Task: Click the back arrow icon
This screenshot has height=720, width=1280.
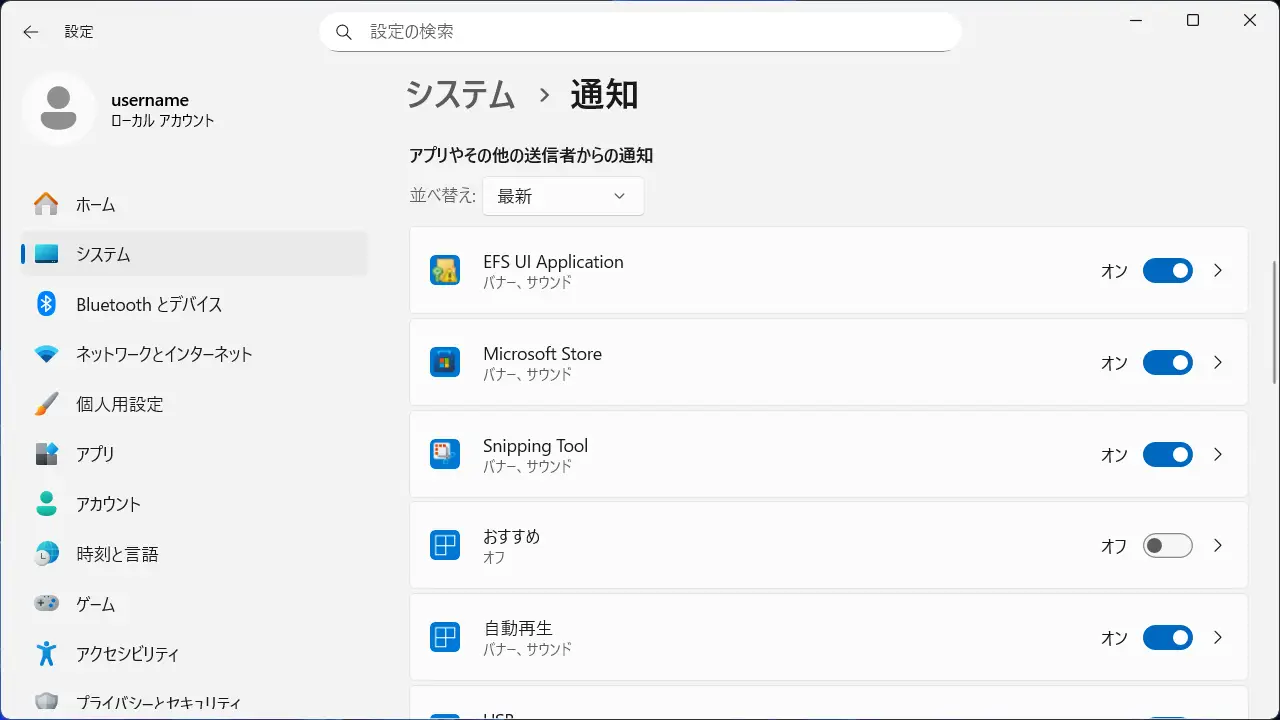Action: pyautogui.click(x=31, y=32)
